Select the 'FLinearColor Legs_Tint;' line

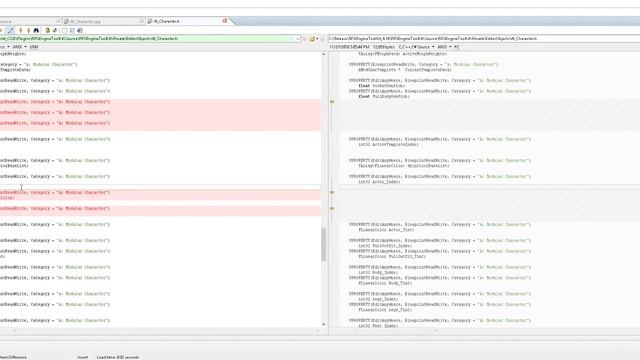385,310
